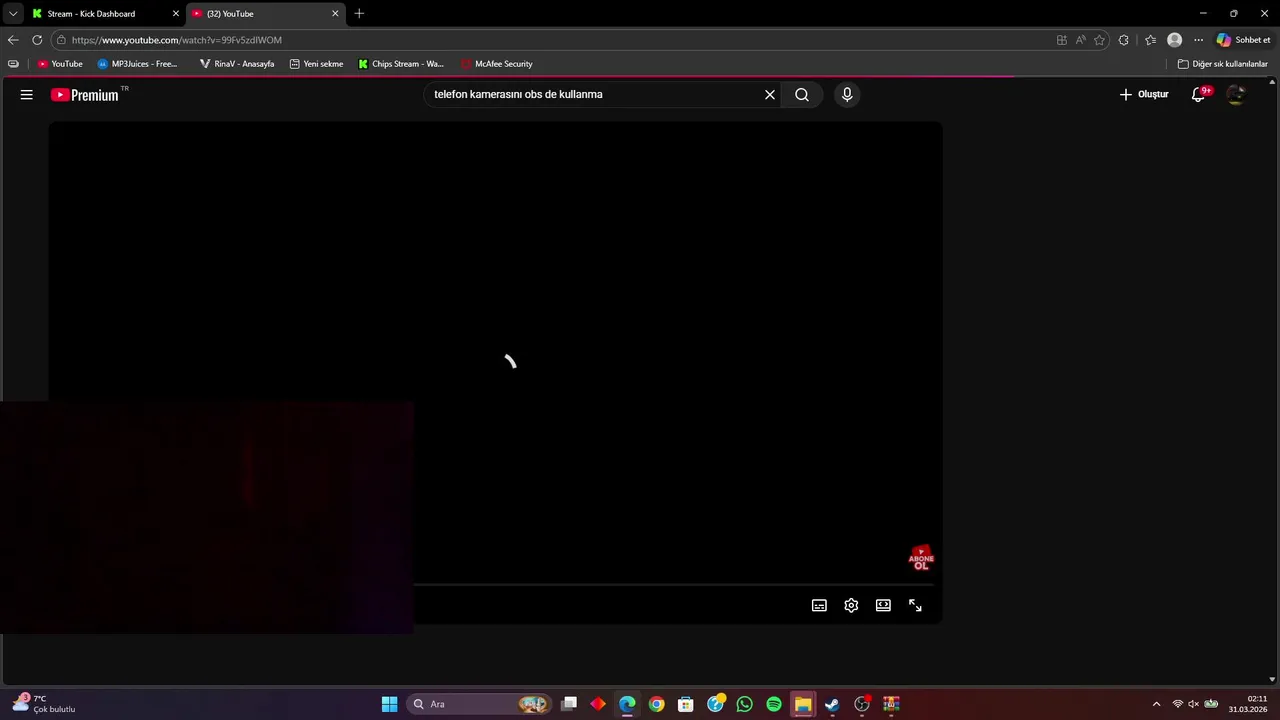This screenshot has width=1280, height=720.
Task: Open the Oluştur create menu
Action: click(1144, 94)
